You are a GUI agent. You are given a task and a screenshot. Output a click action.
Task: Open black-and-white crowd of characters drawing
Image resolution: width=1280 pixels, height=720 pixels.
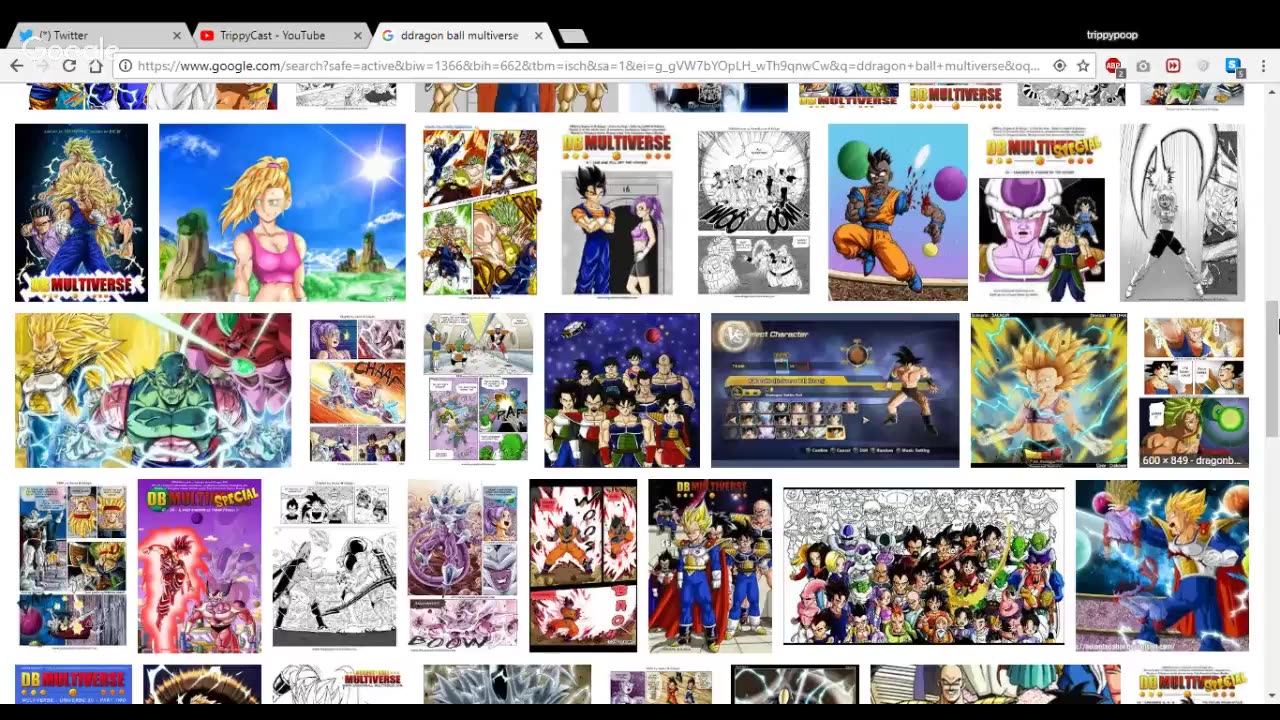924,566
